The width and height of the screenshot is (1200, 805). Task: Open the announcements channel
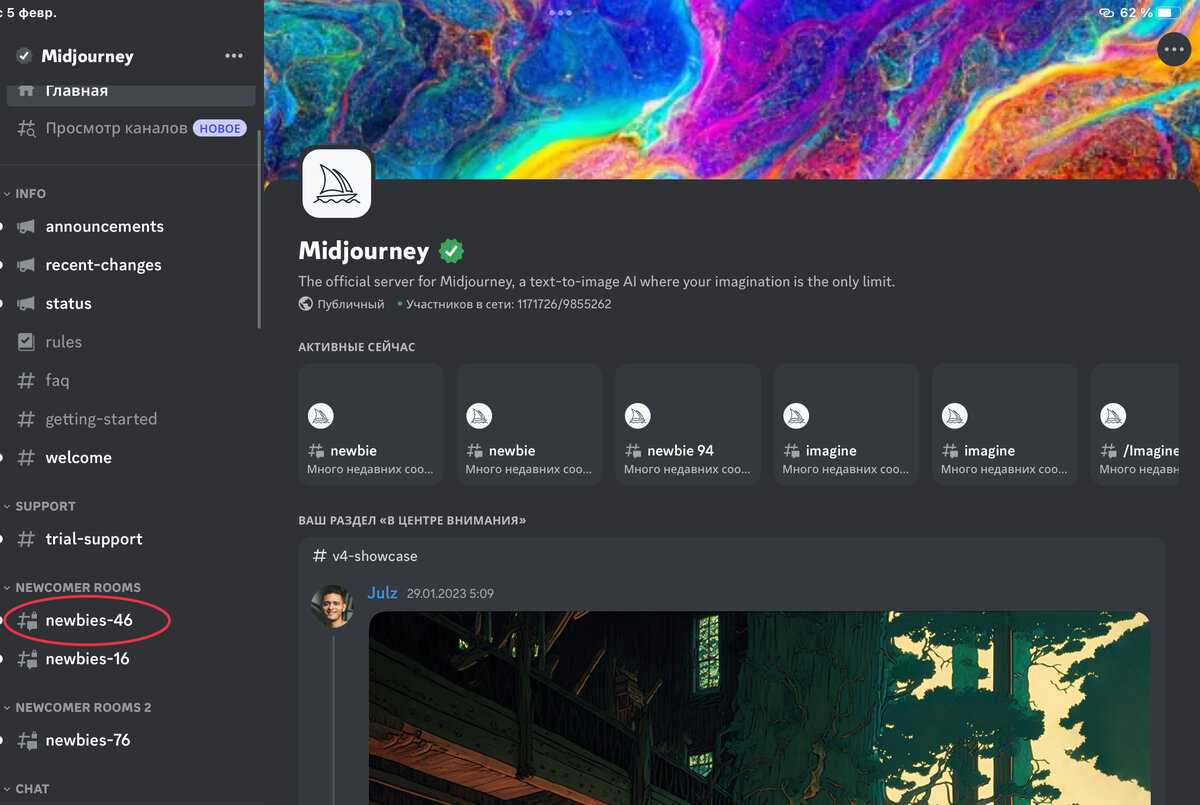coord(104,226)
